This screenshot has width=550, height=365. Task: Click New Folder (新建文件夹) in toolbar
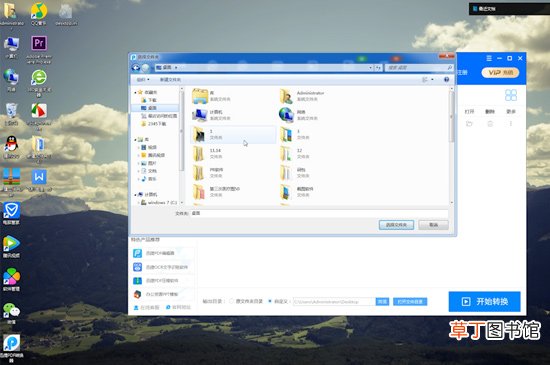point(170,80)
